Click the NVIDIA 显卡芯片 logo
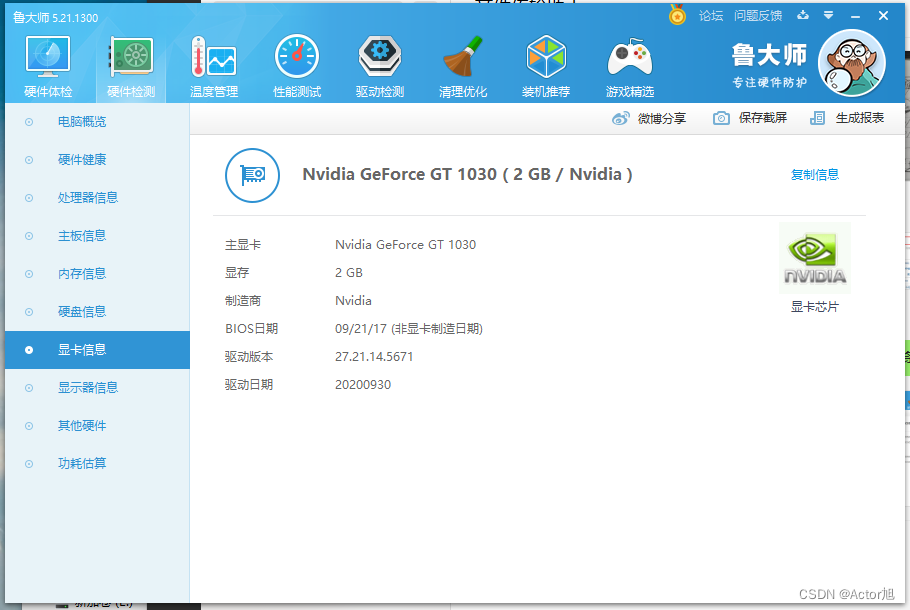This screenshot has height=610, width=910. [x=815, y=258]
